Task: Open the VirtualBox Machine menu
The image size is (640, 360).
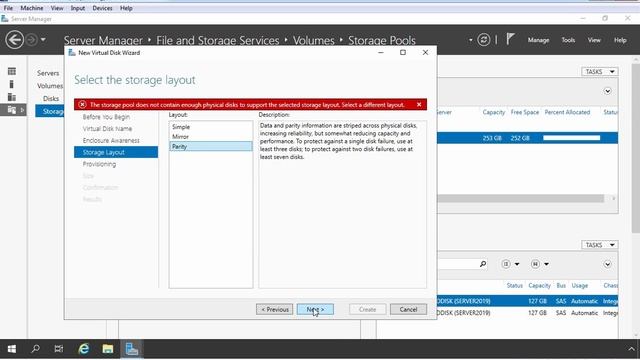Action: [x=32, y=8]
